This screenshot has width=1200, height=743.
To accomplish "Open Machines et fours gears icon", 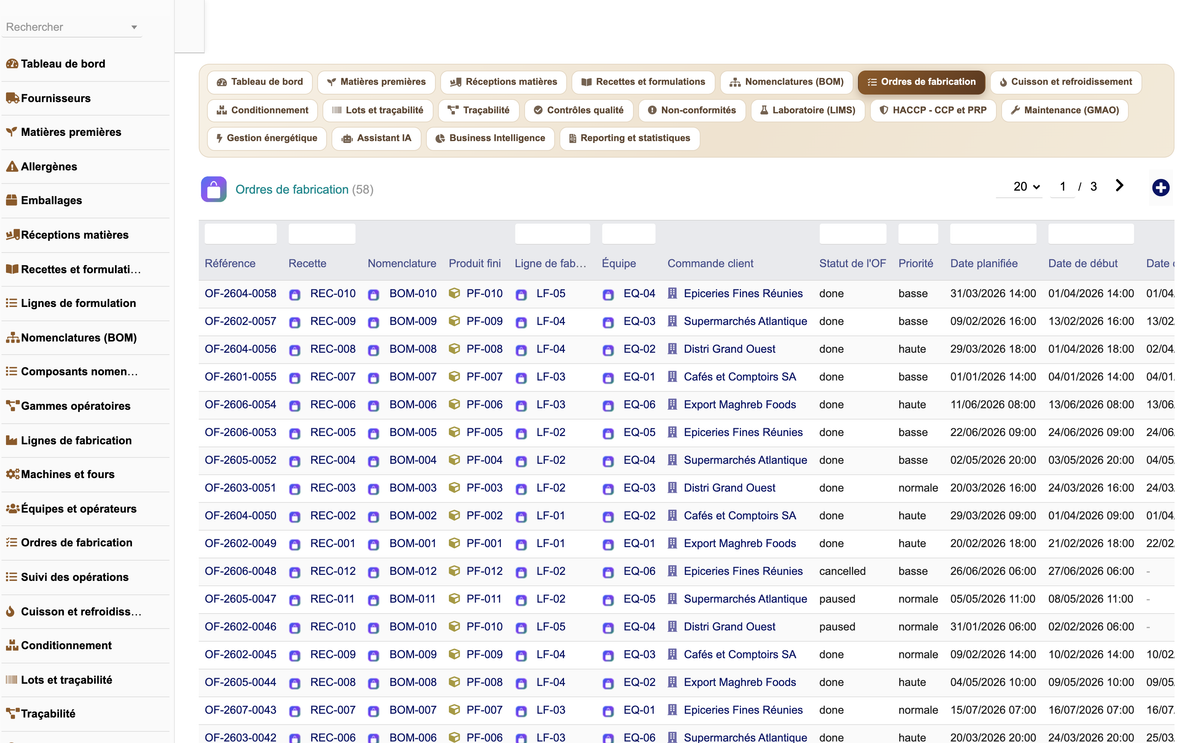I will click(12, 474).
